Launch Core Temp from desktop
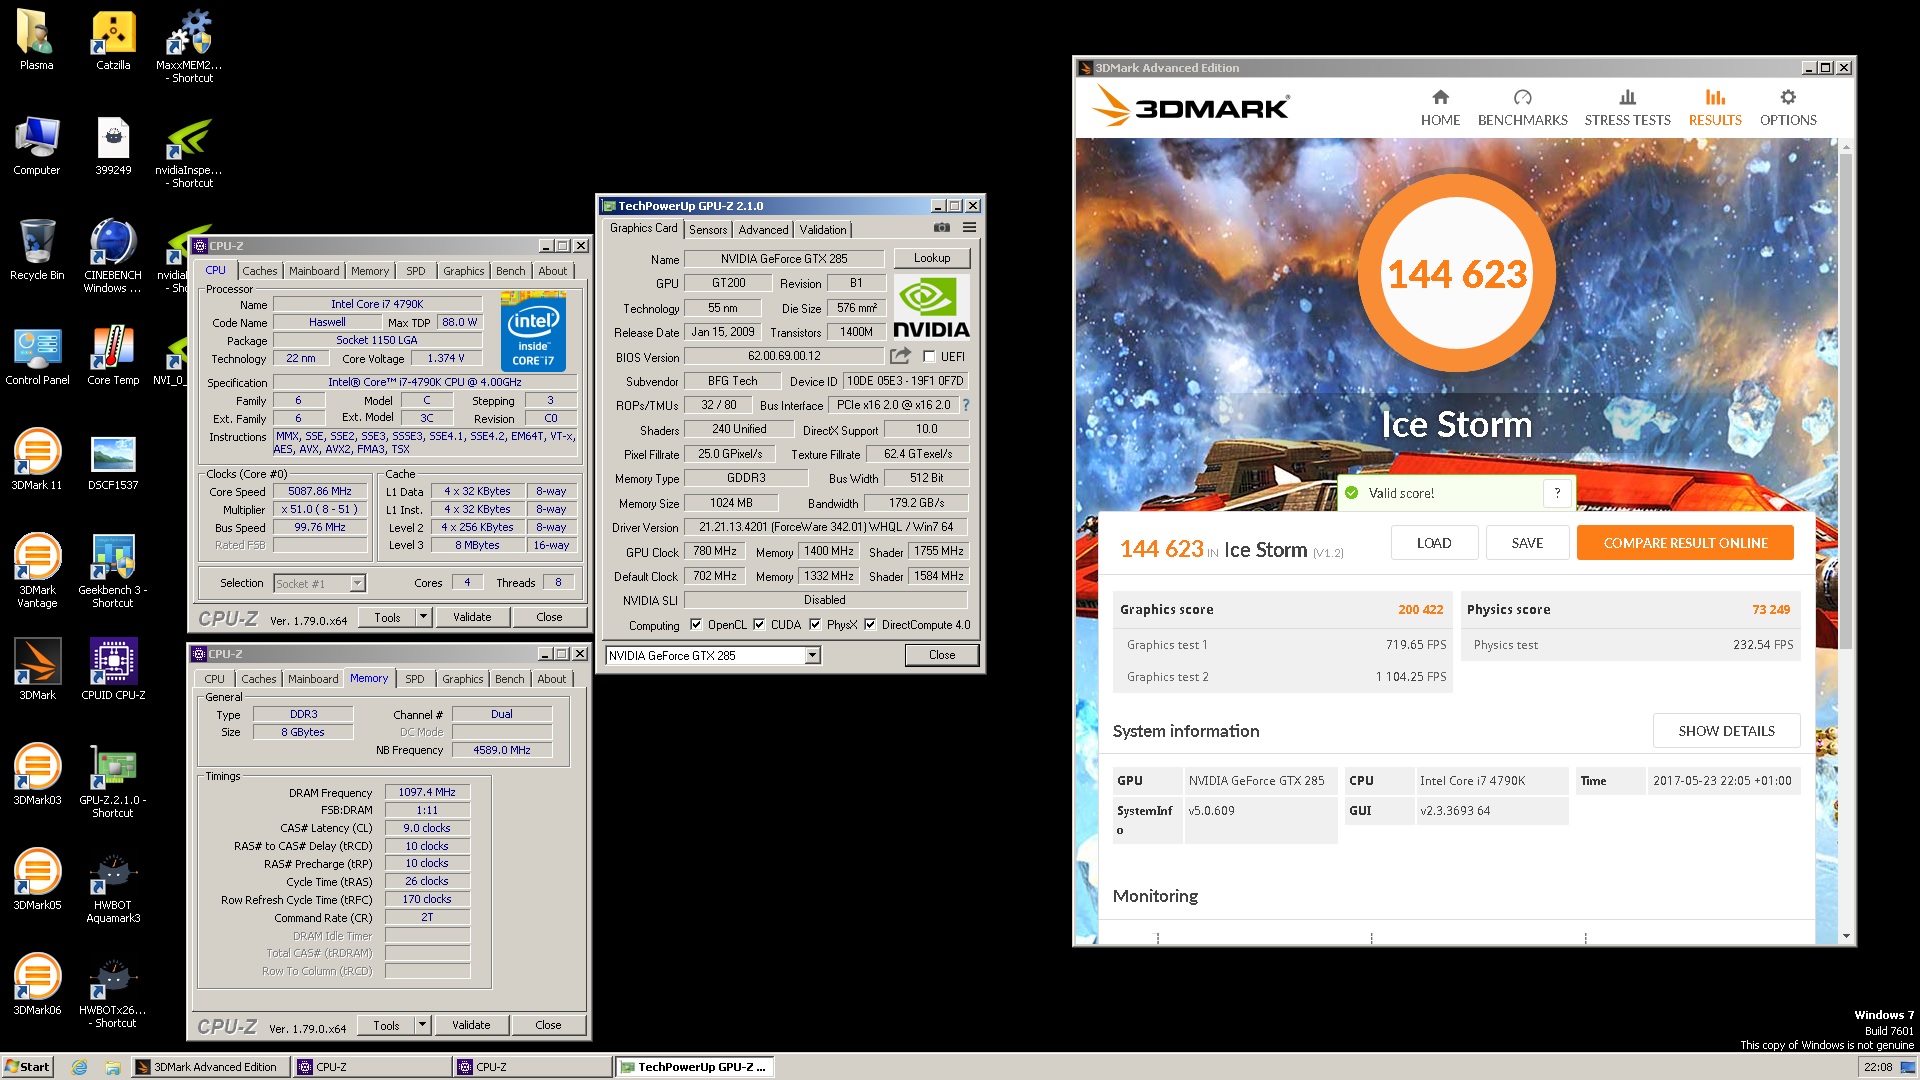This screenshot has height=1080, width=1920. (x=113, y=356)
